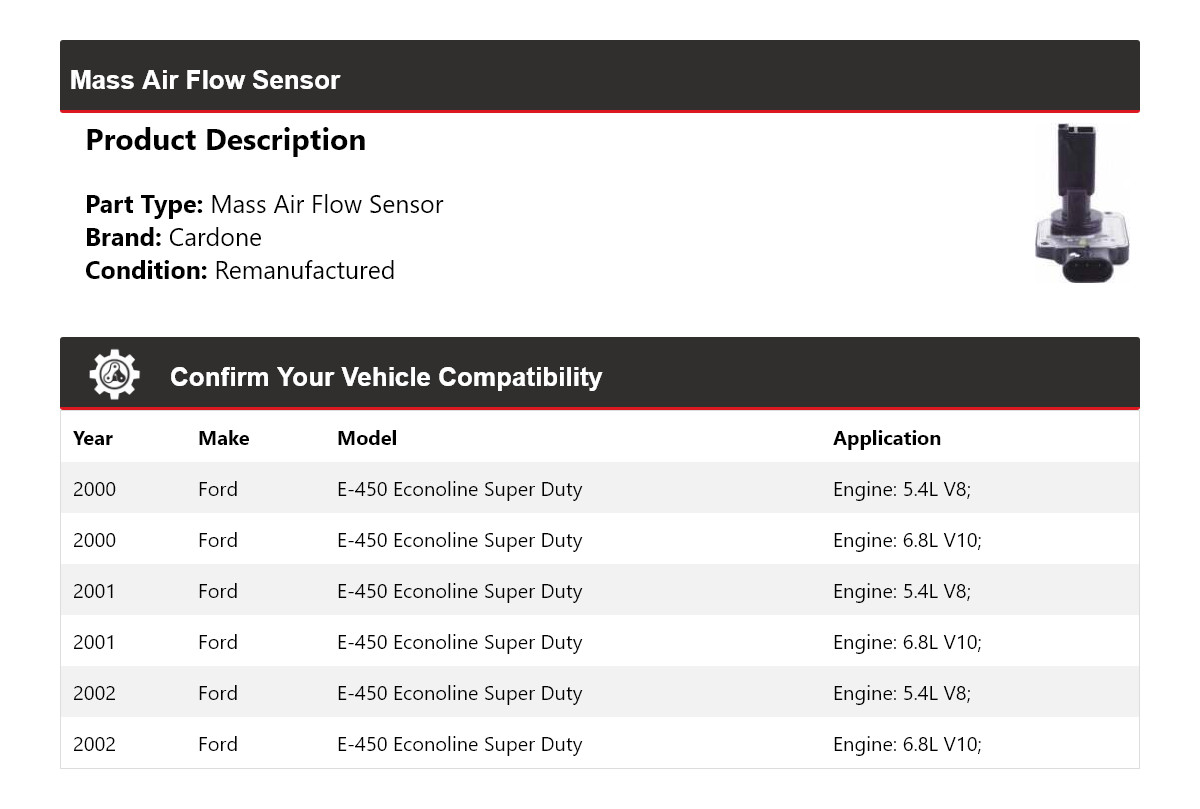Click the Part Type label
Image resolution: width=1200 pixels, height=809 pixels.
(x=144, y=205)
